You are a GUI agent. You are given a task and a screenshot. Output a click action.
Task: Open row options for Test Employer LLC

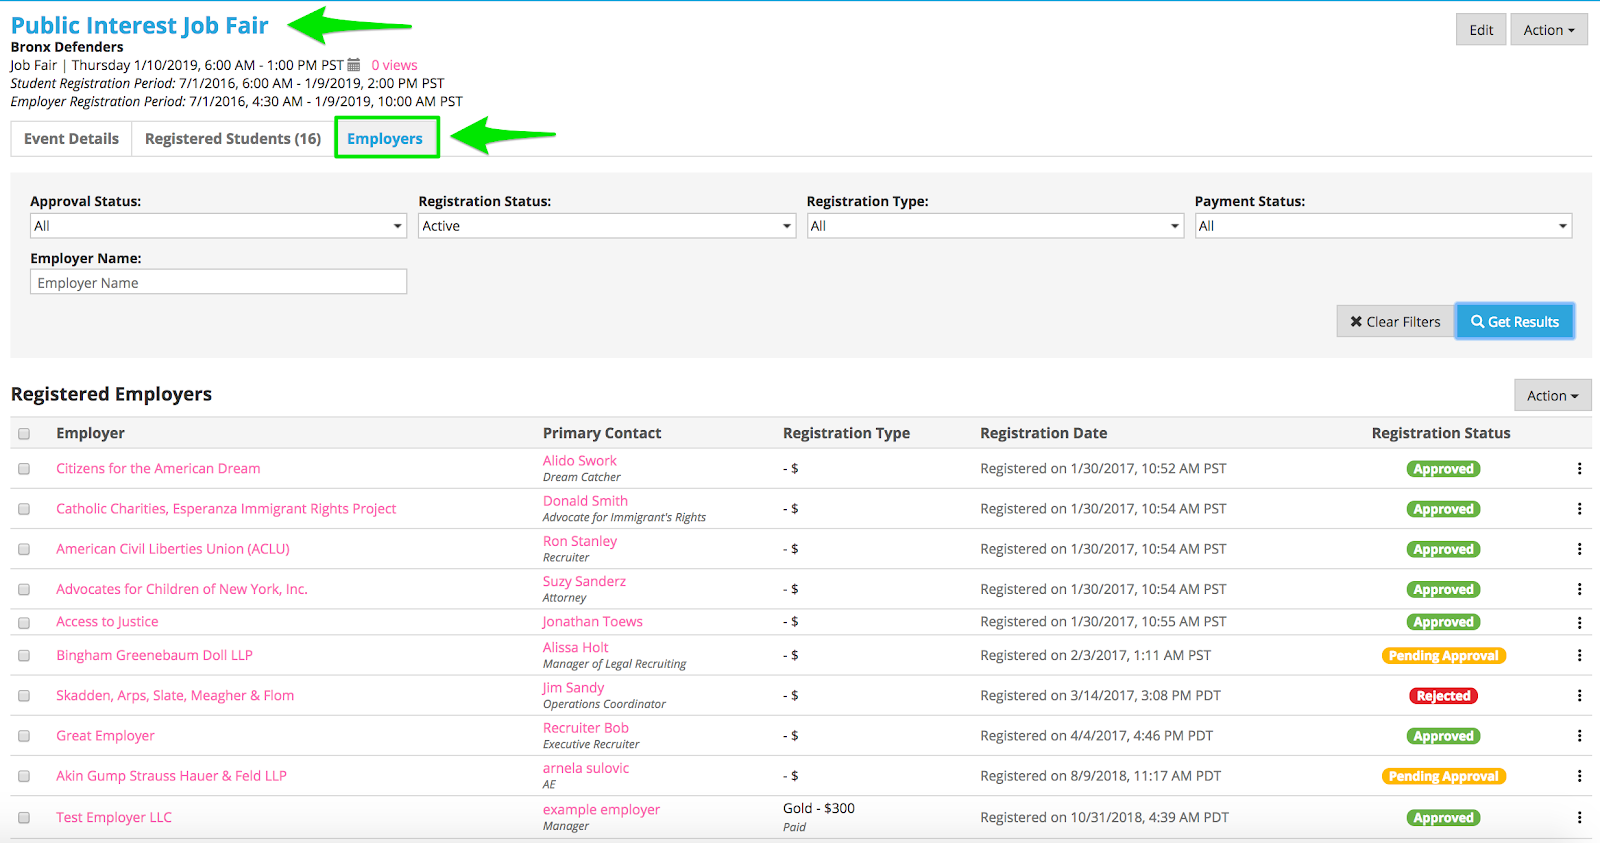click(x=1579, y=818)
